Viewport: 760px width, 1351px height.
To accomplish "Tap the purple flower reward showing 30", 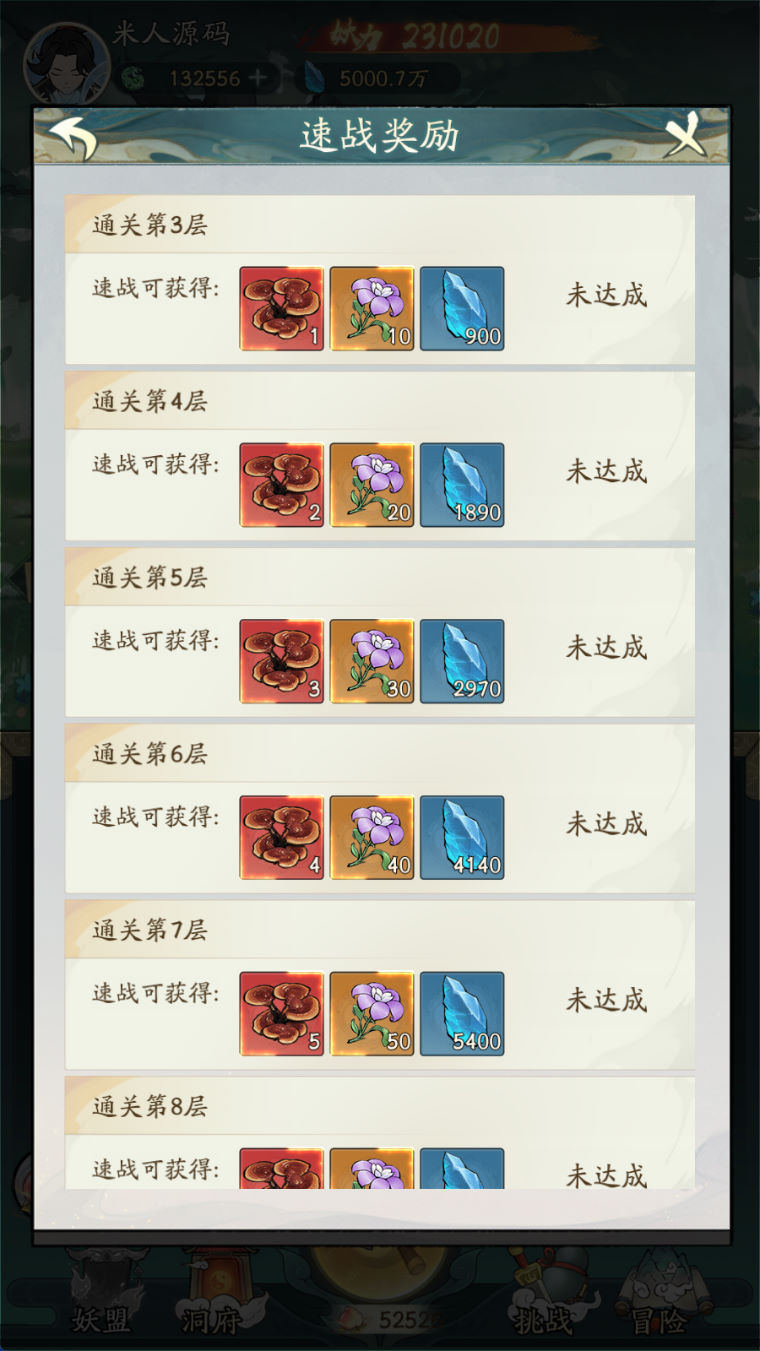I will [x=372, y=661].
